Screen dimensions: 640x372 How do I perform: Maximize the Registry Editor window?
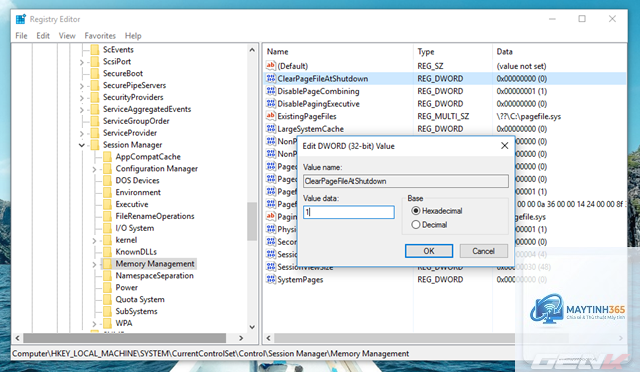(582, 19)
